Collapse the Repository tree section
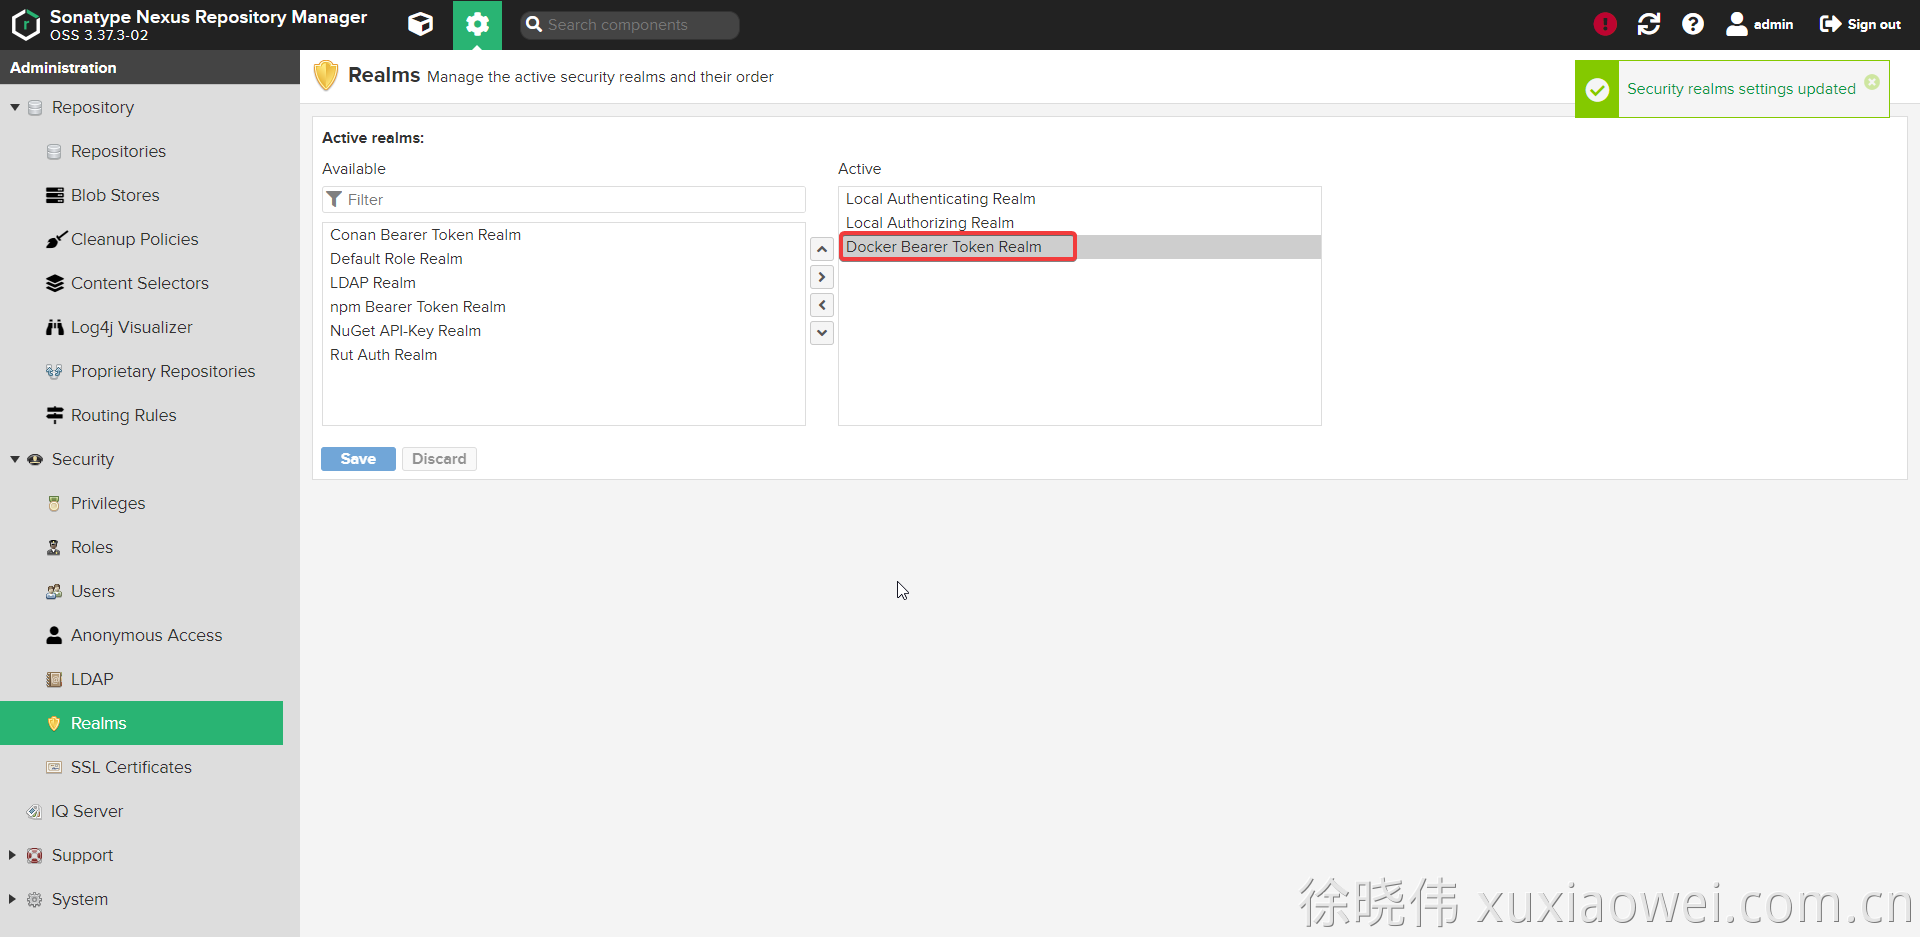Image resolution: width=1920 pixels, height=937 pixels. click(x=15, y=107)
